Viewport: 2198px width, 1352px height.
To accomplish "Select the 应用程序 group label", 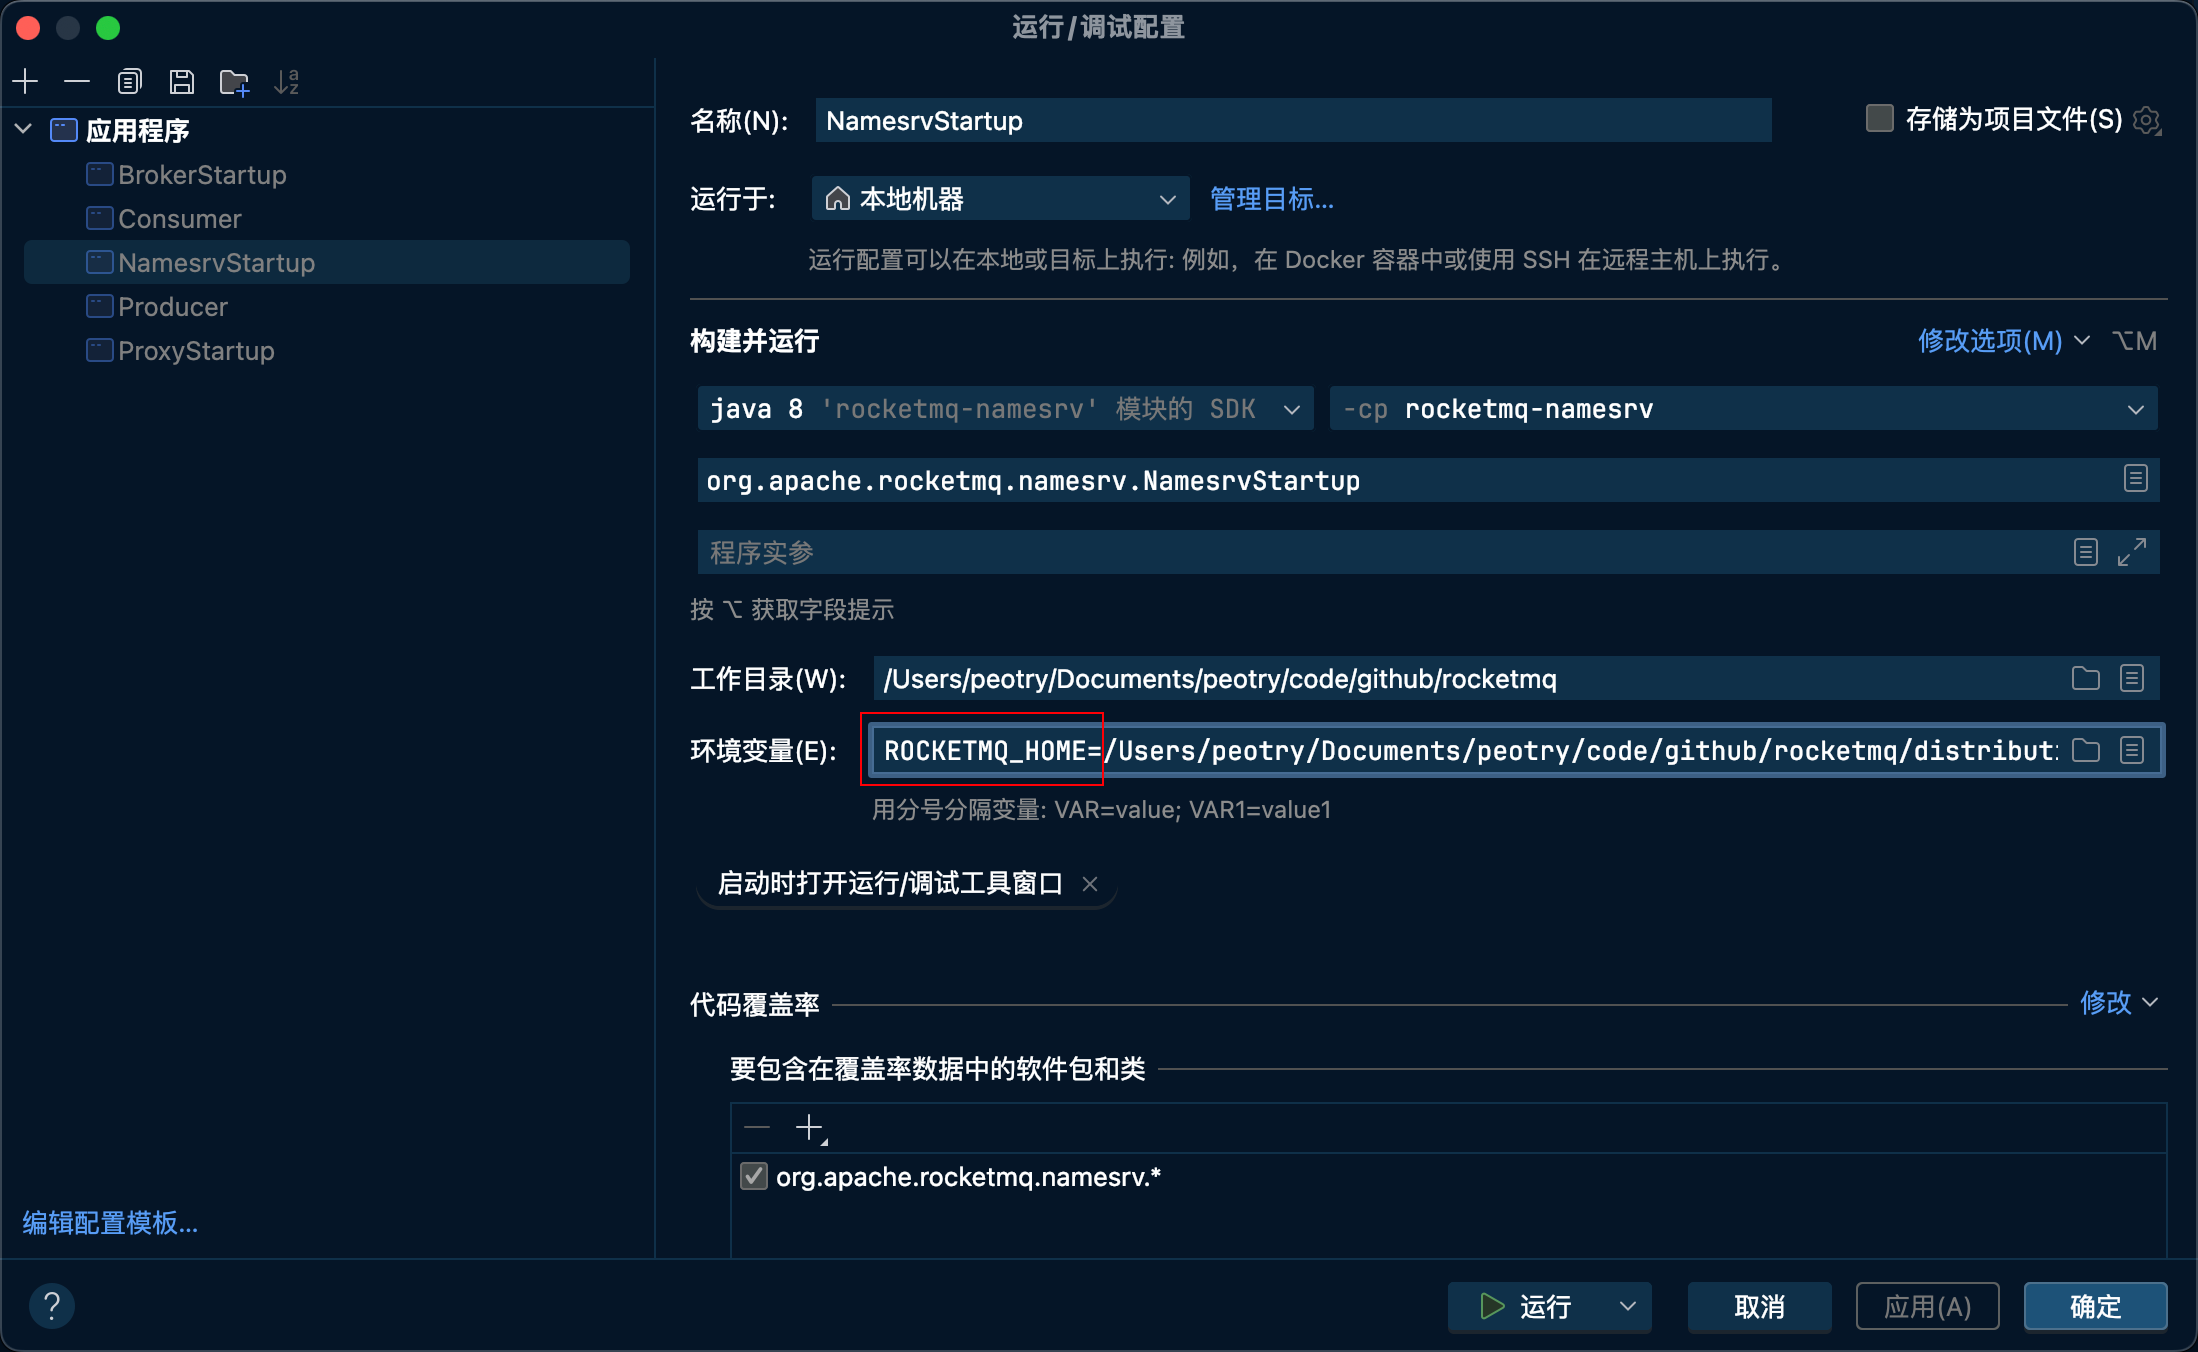I will tap(137, 130).
